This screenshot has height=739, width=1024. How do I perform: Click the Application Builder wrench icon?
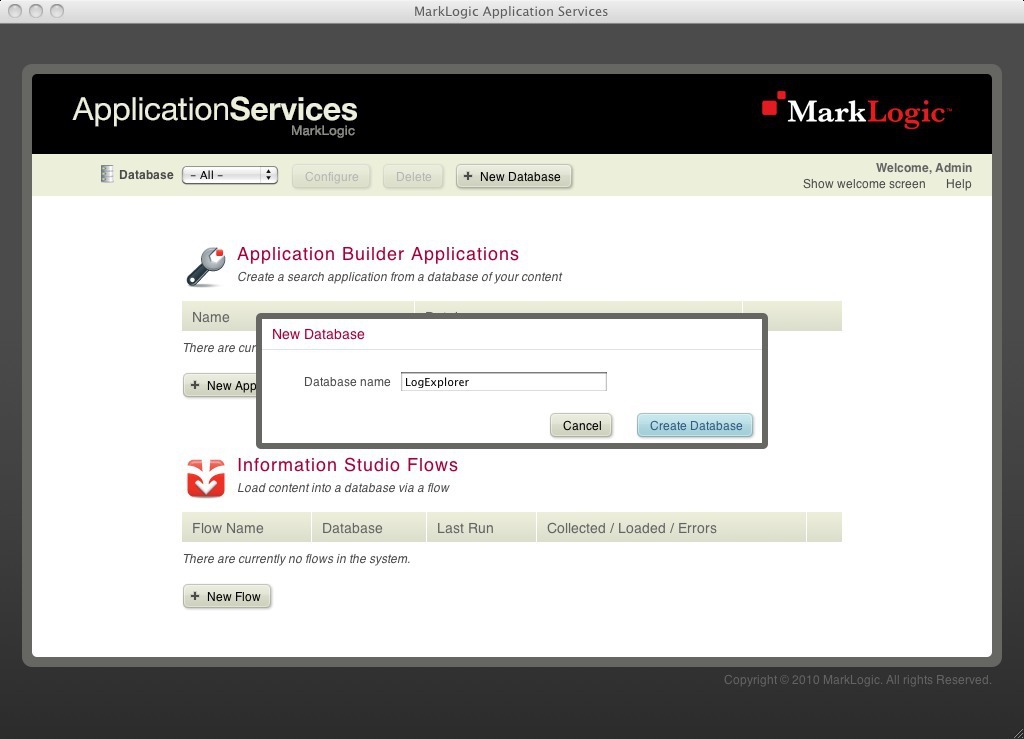pyautogui.click(x=206, y=266)
